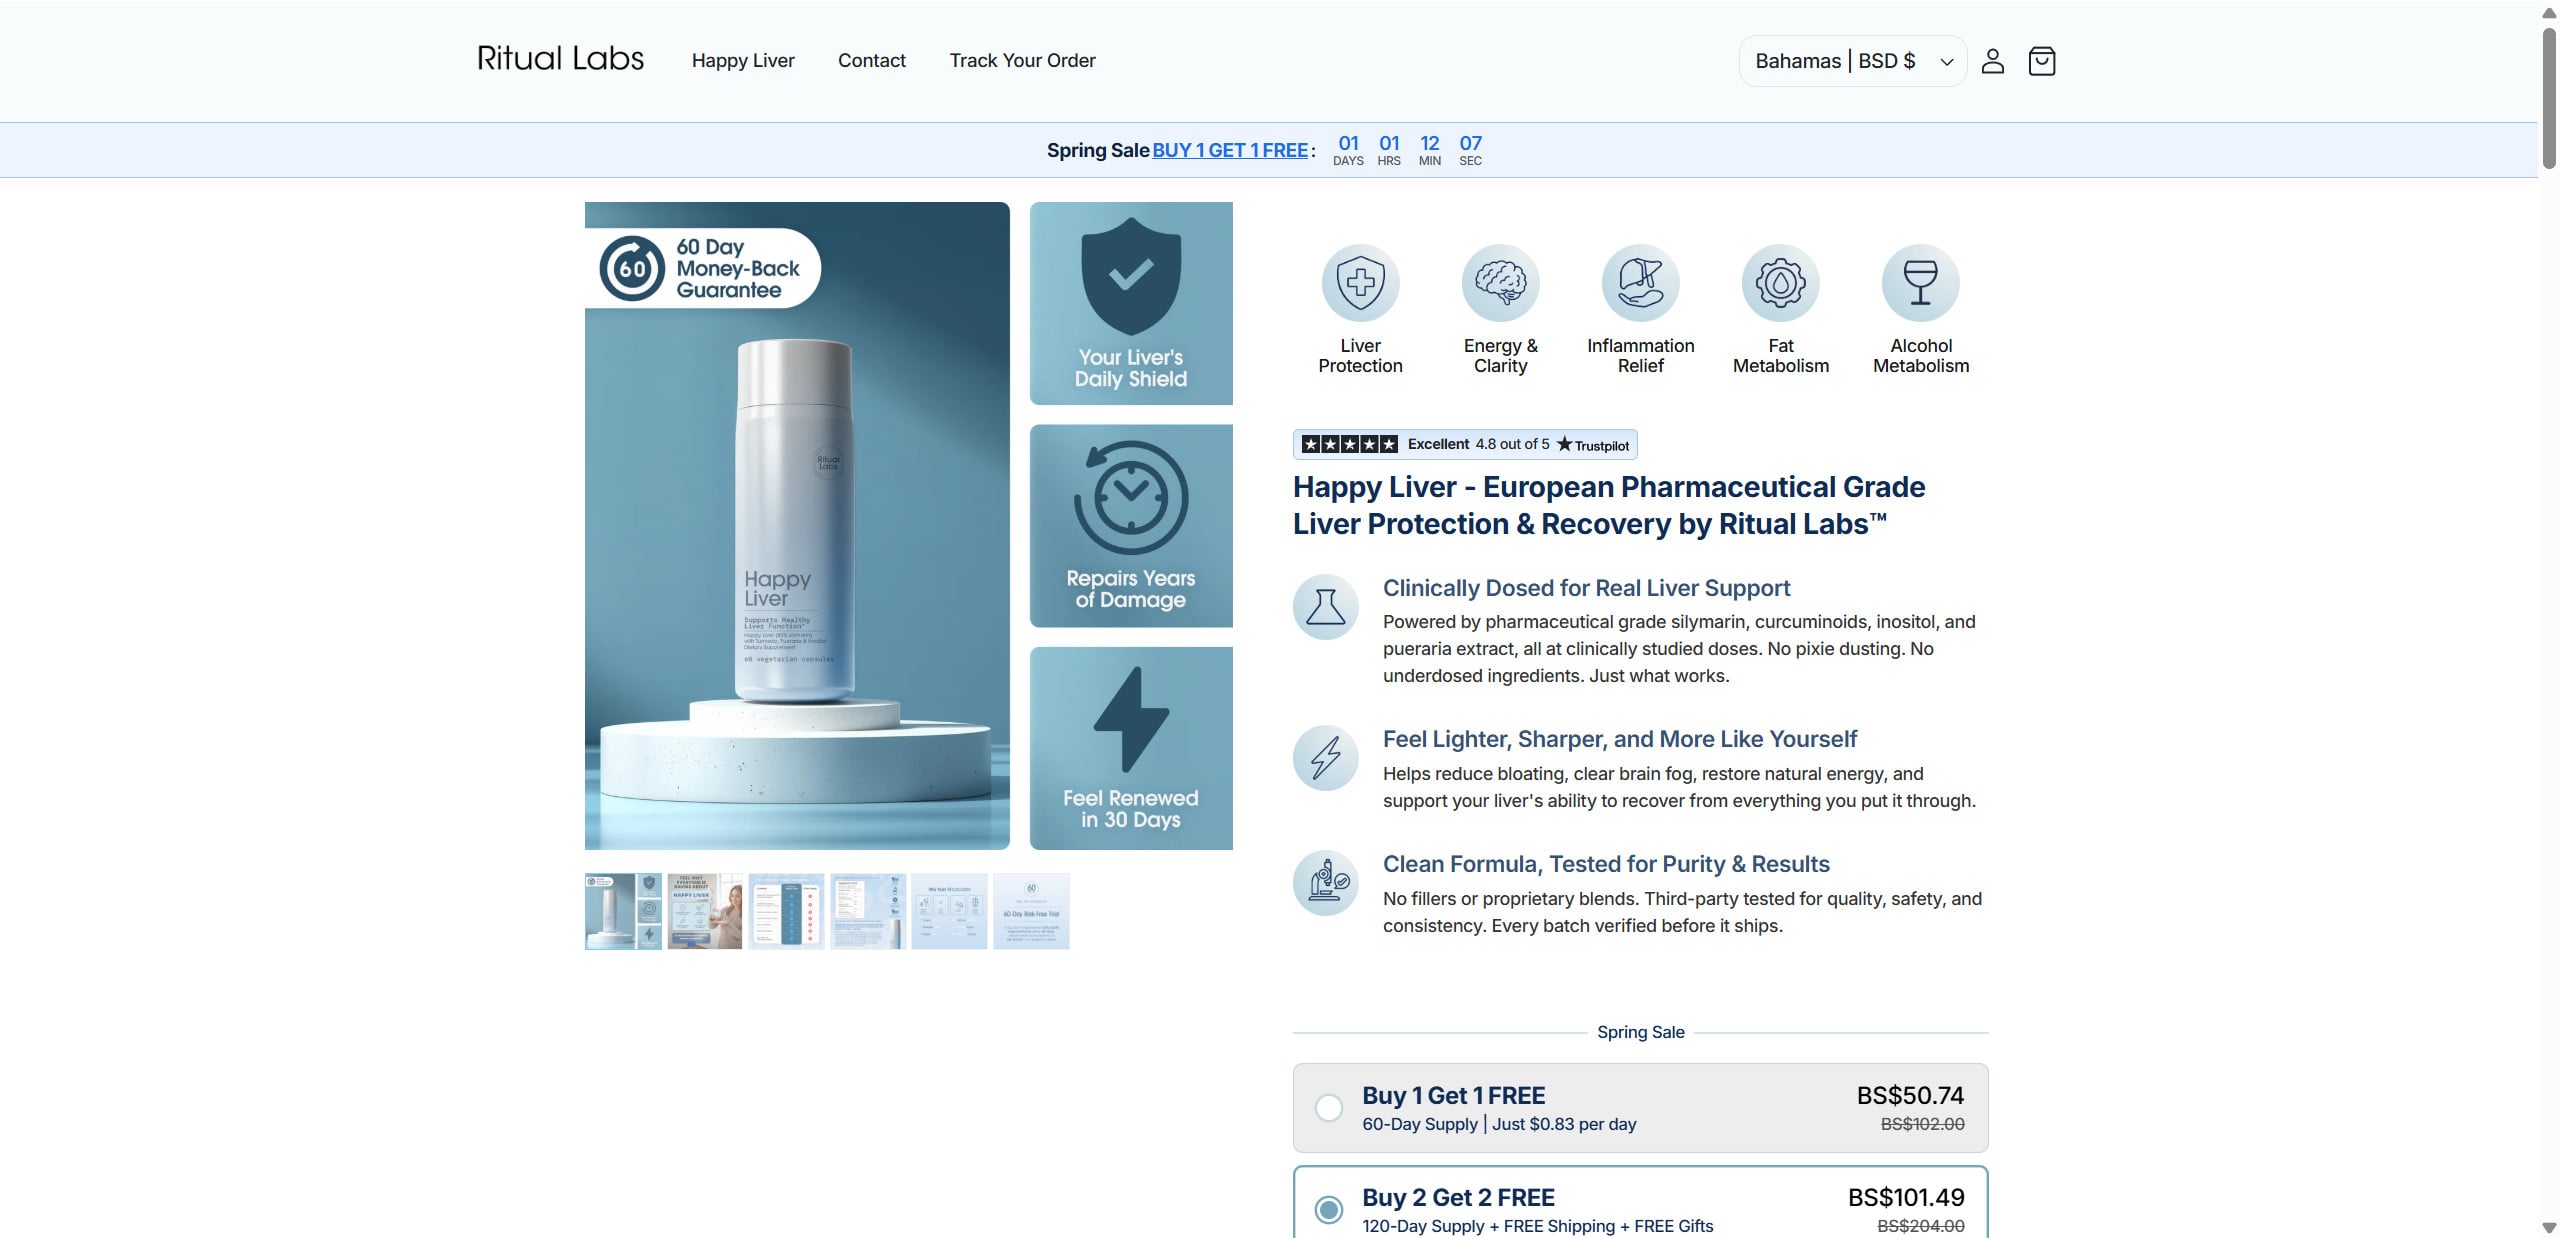Click the Alcohol Metabolism wine glass icon

coord(1920,283)
